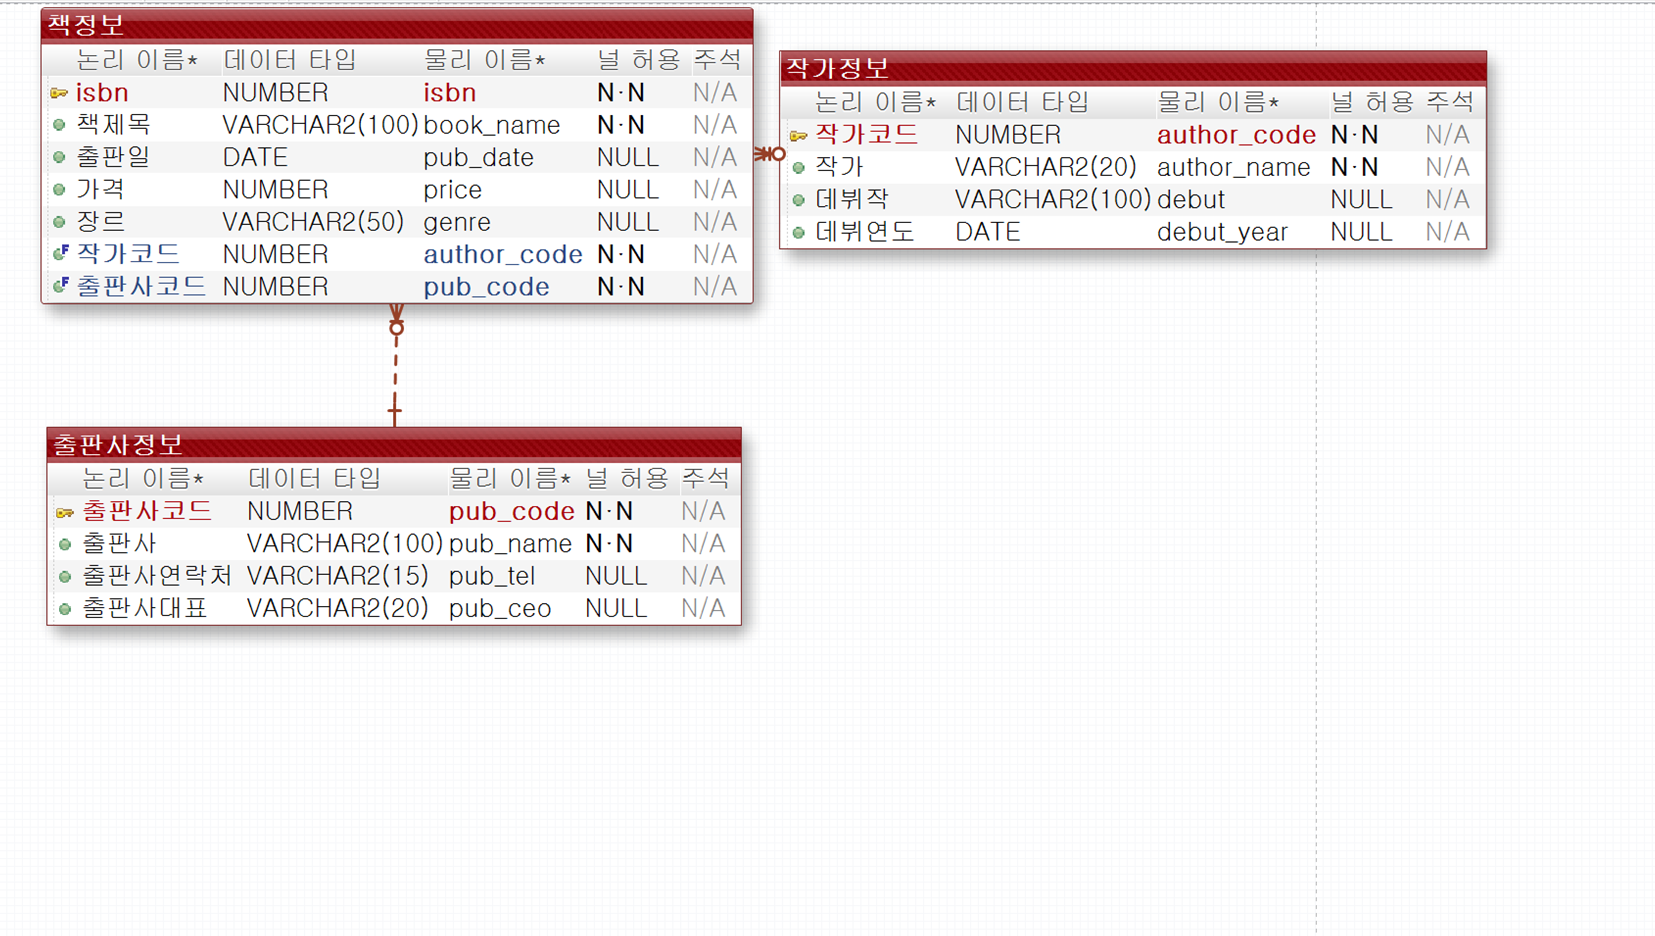Click 널 허용 header in 출판사정보 table
Image resolution: width=1655 pixels, height=936 pixels.
point(627,479)
